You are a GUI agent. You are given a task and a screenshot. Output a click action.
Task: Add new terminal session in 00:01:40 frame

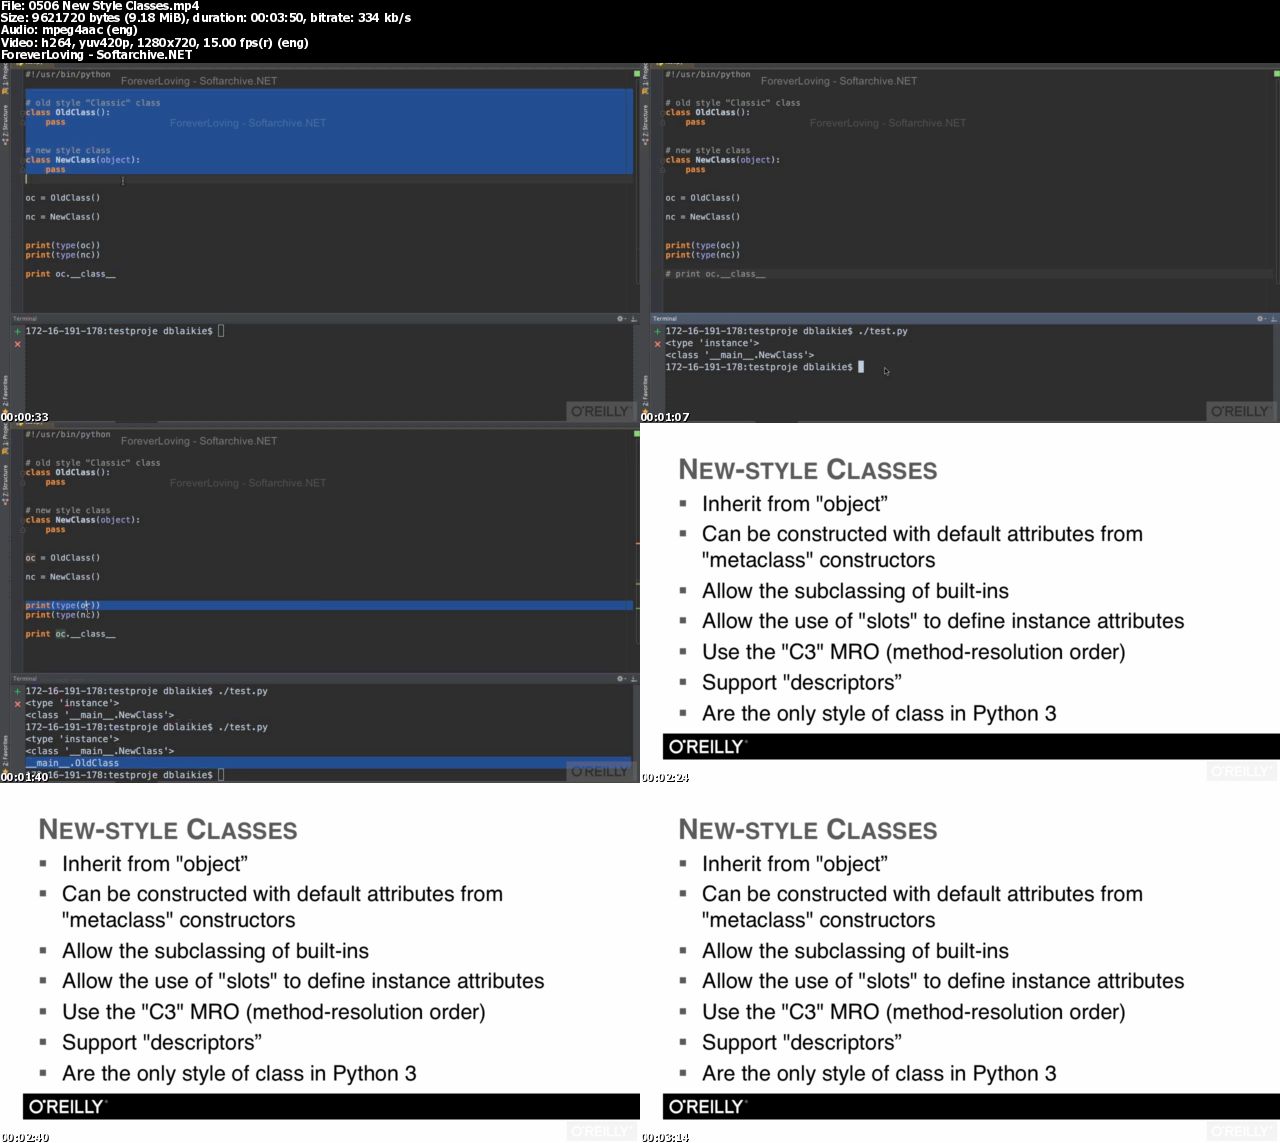pyautogui.click(x=17, y=691)
